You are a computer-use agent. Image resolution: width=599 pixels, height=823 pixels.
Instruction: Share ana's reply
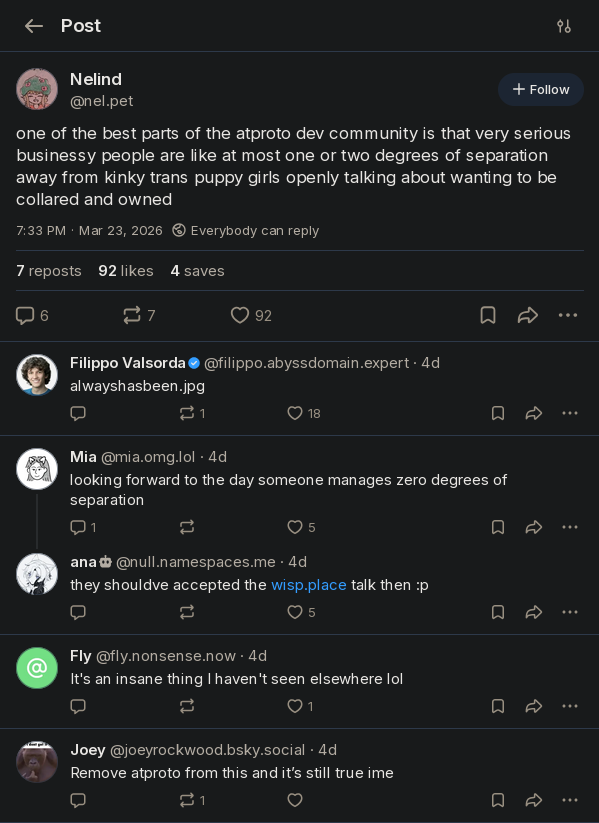click(x=534, y=612)
